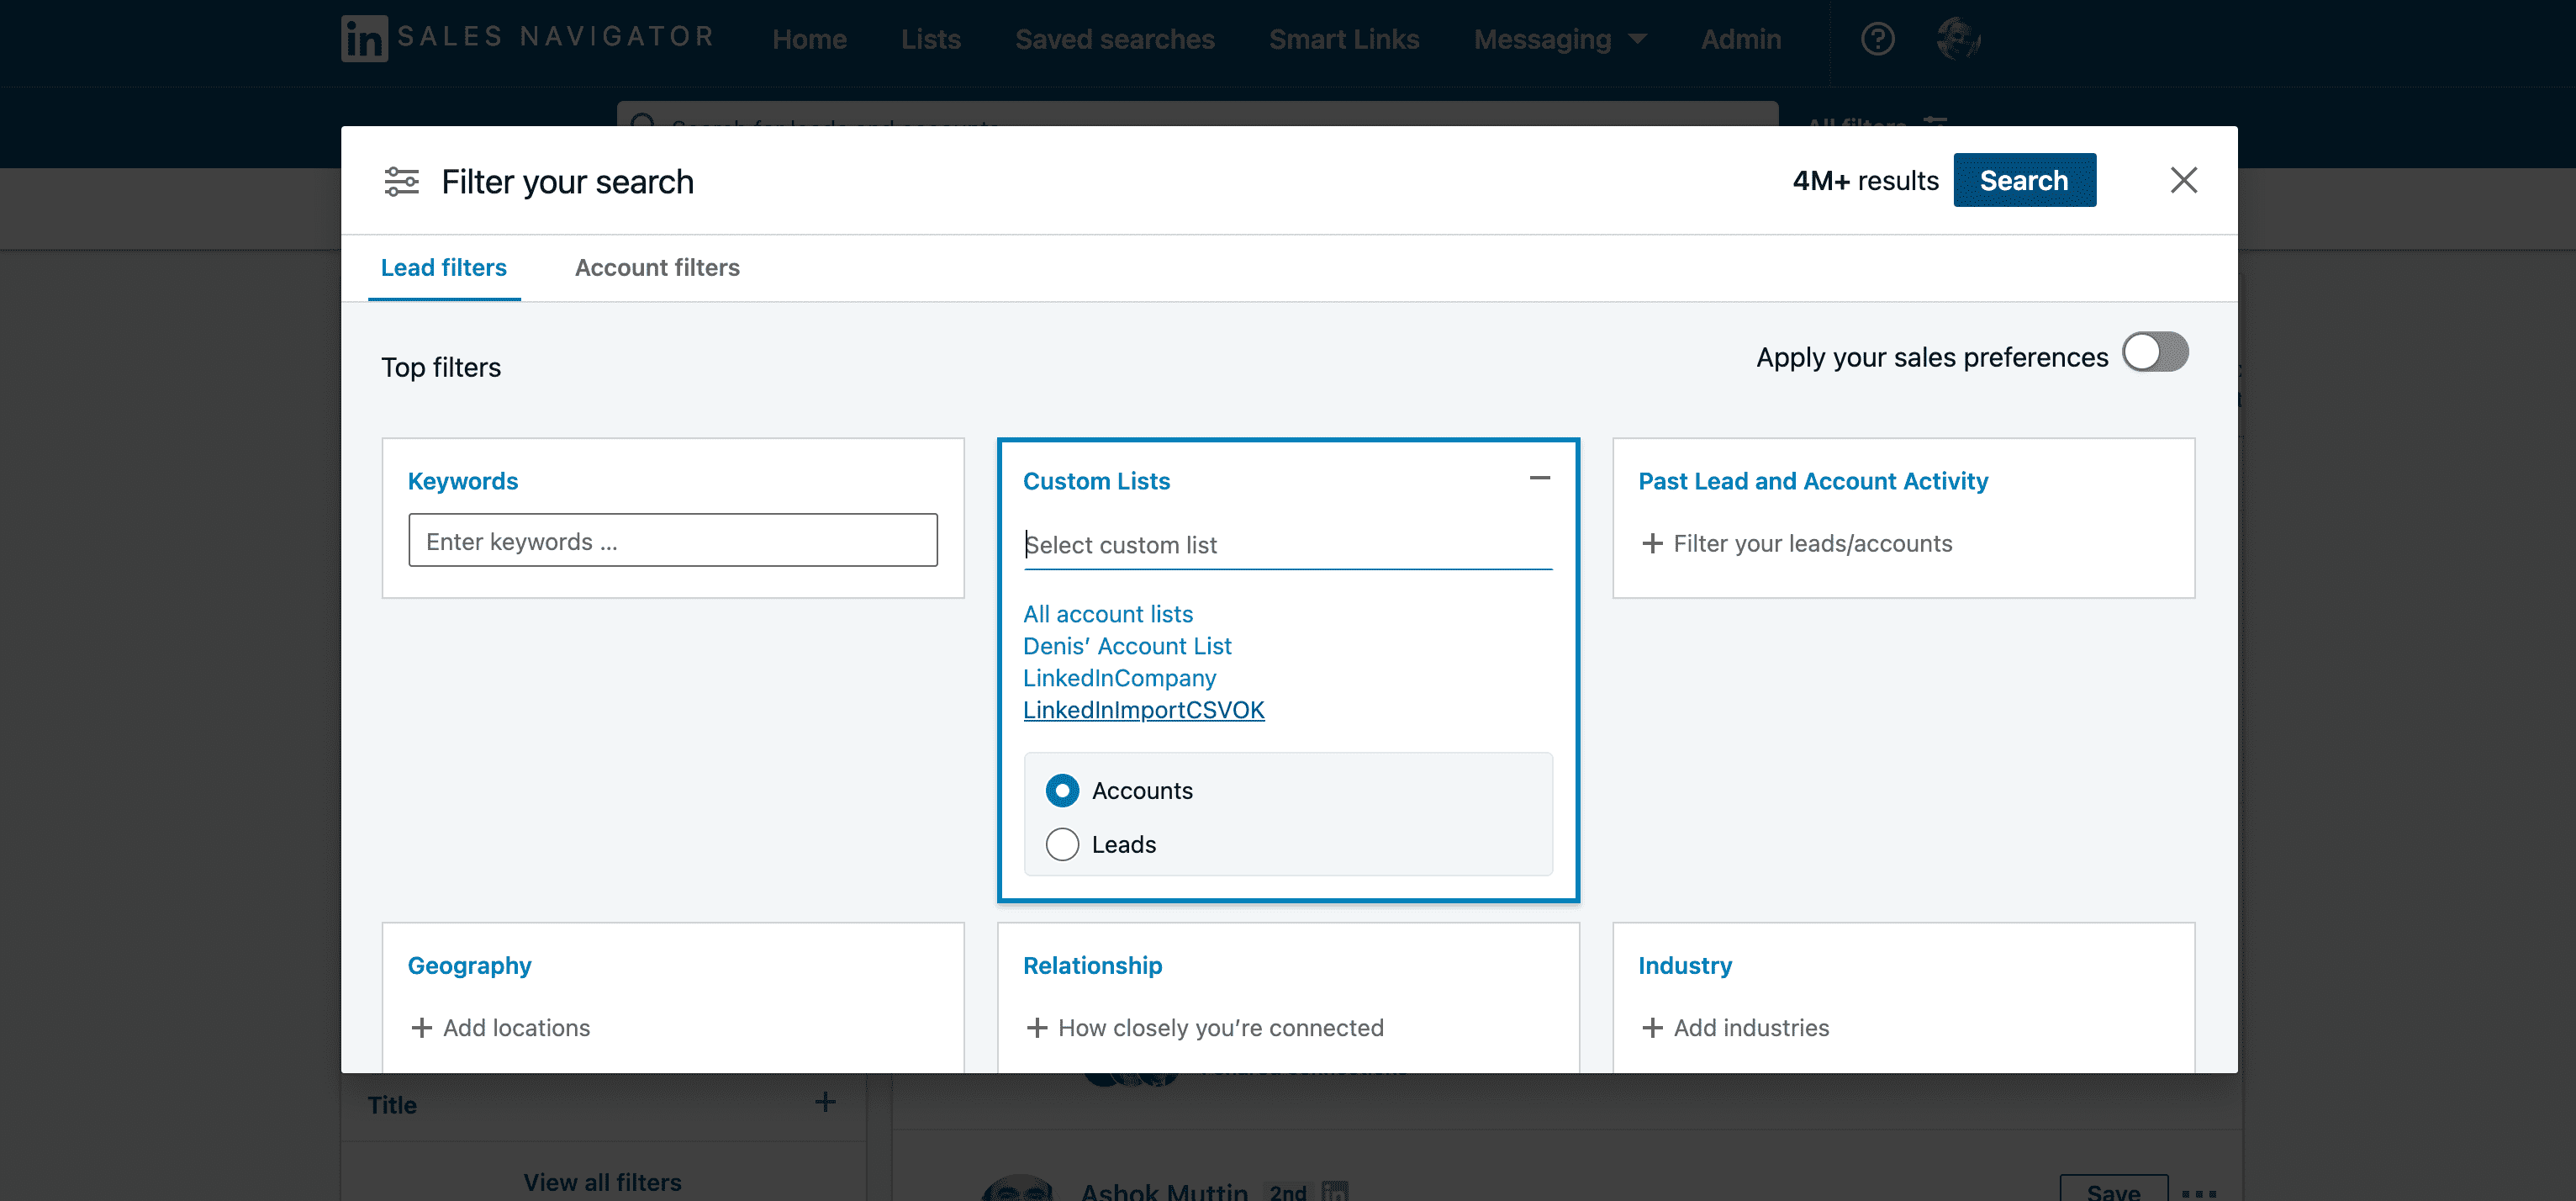Switch to Account filters tab
This screenshot has height=1201, width=2576.
[657, 267]
